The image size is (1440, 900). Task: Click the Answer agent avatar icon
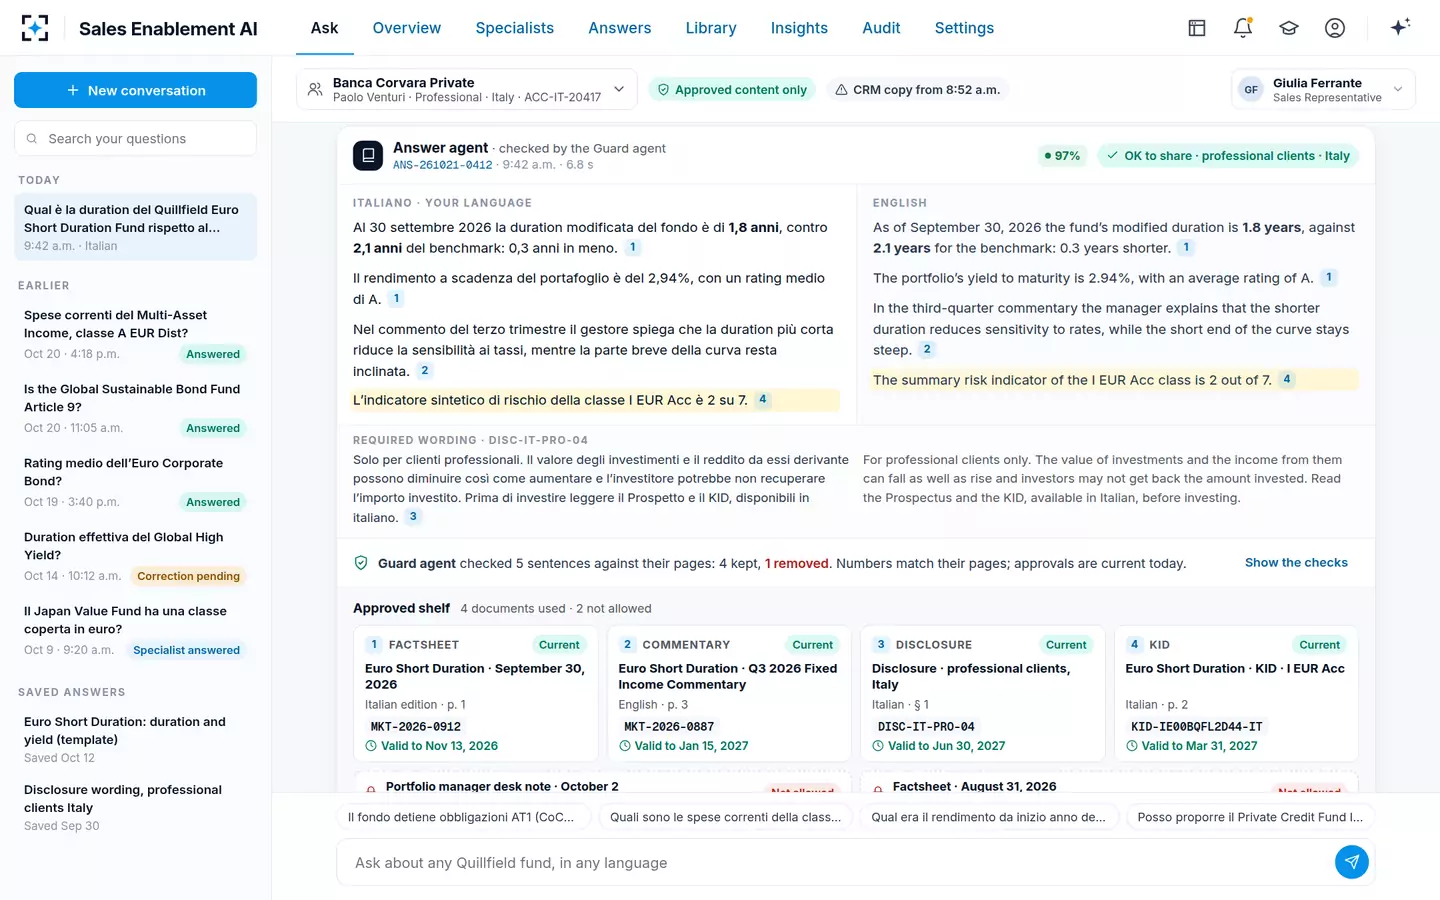click(x=368, y=155)
